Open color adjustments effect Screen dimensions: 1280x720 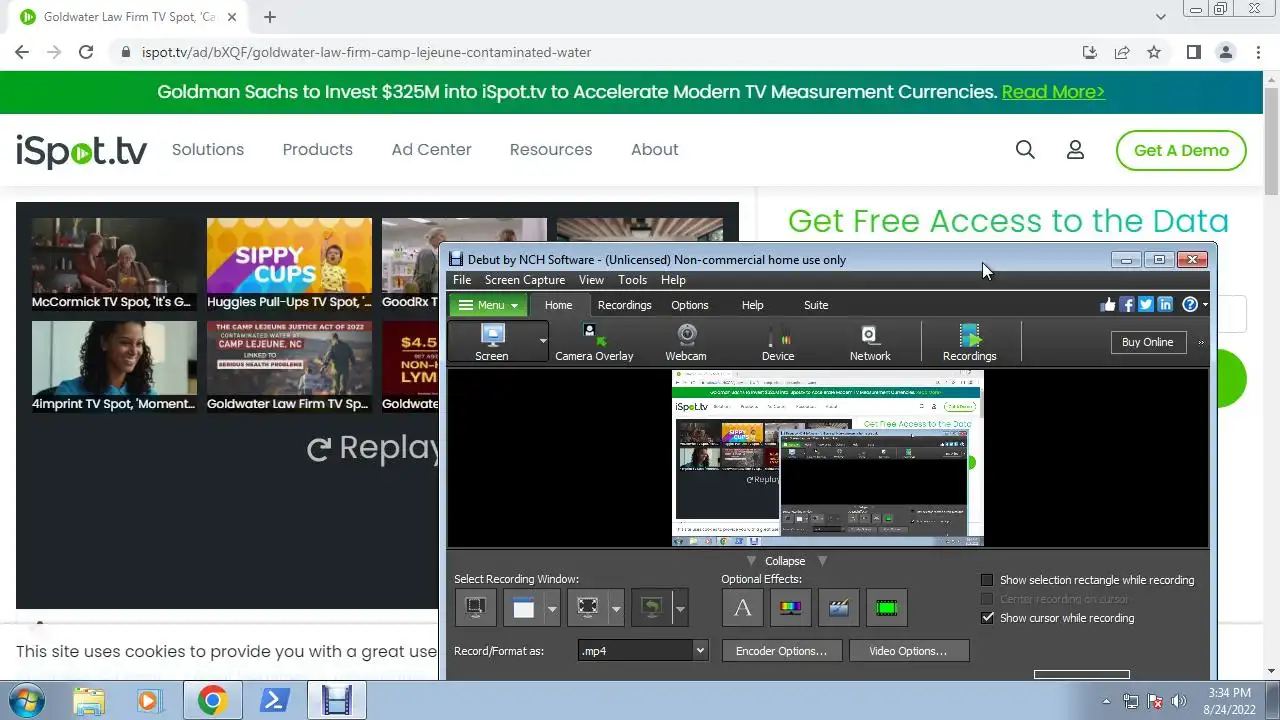point(790,607)
